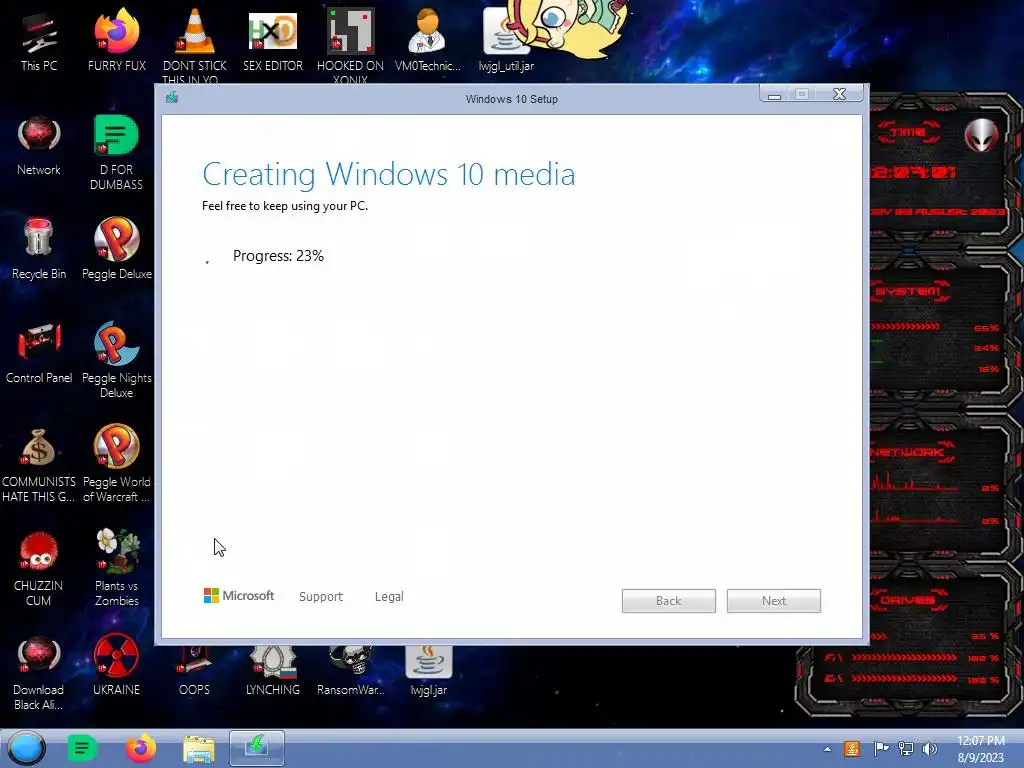Image resolution: width=1024 pixels, height=768 pixels.
Task: Launch the FURRY FUX Firefox shortcut
Action: [116, 40]
